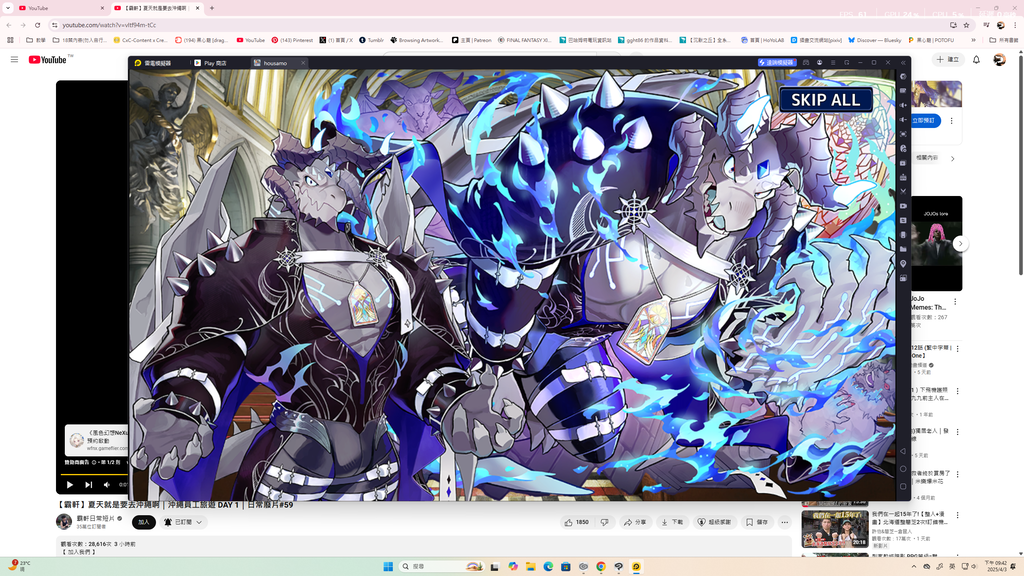Open the Pinterest bookmark
1024x576 pixels.
(292, 40)
